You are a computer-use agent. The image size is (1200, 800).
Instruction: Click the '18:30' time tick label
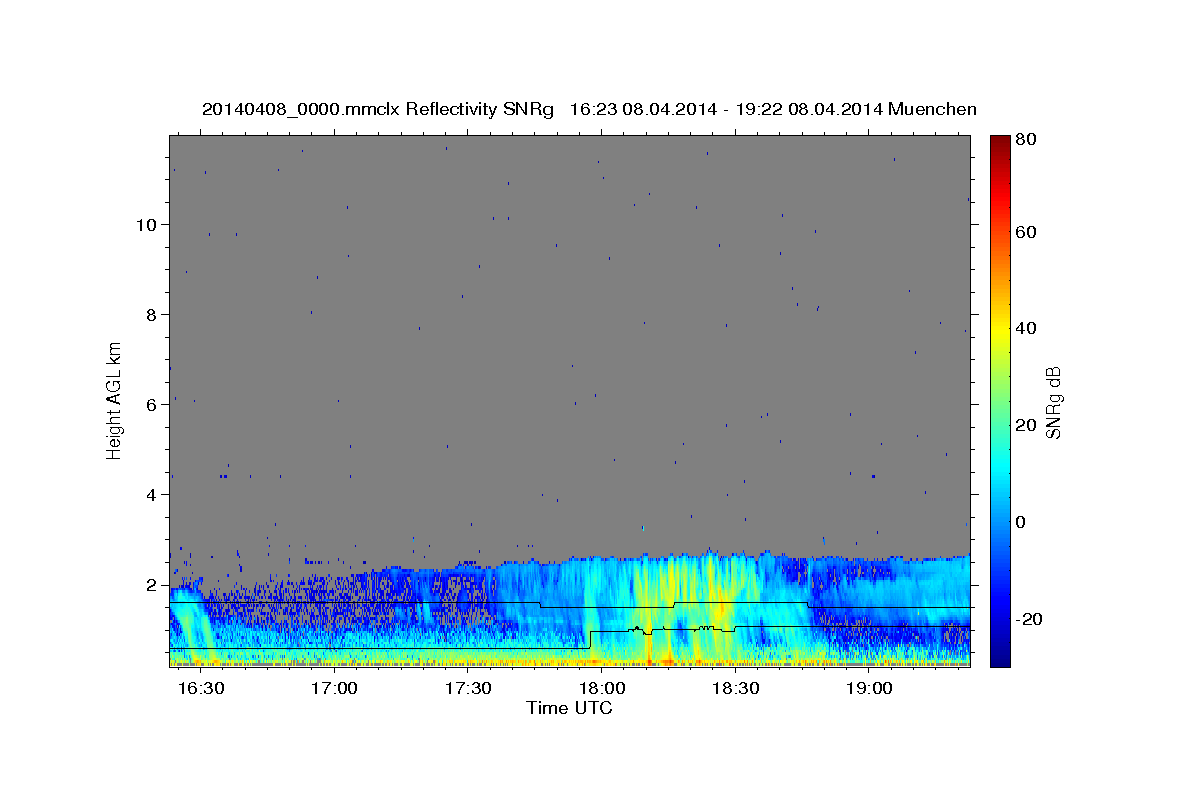pyautogui.click(x=736, y=689)
